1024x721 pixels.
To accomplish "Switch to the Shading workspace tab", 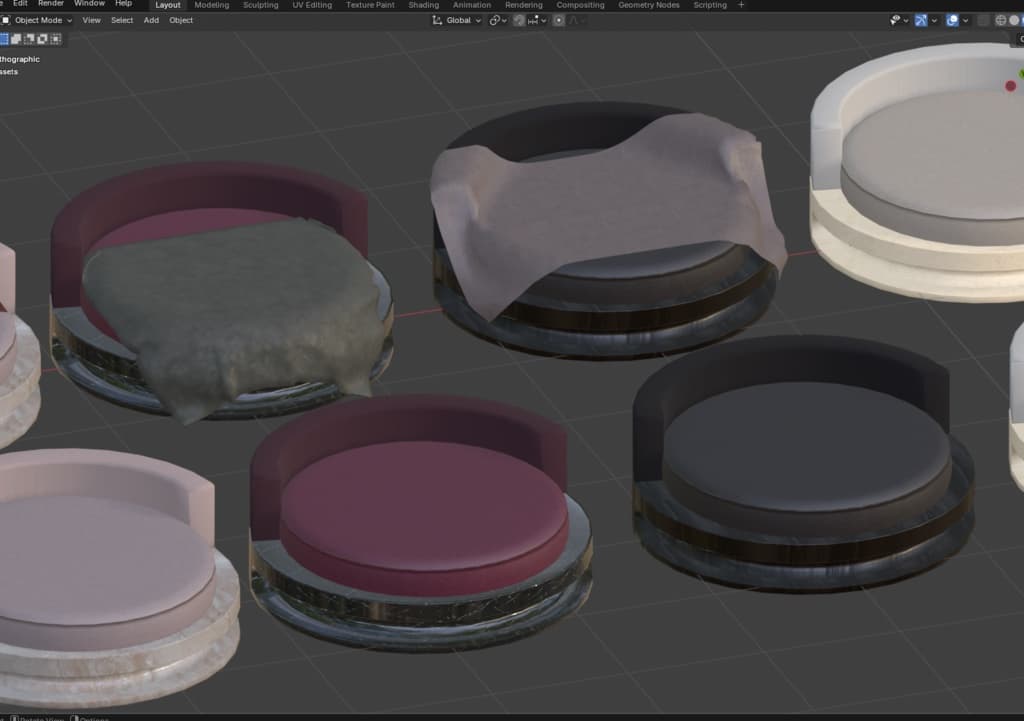I will coord(423,5).
